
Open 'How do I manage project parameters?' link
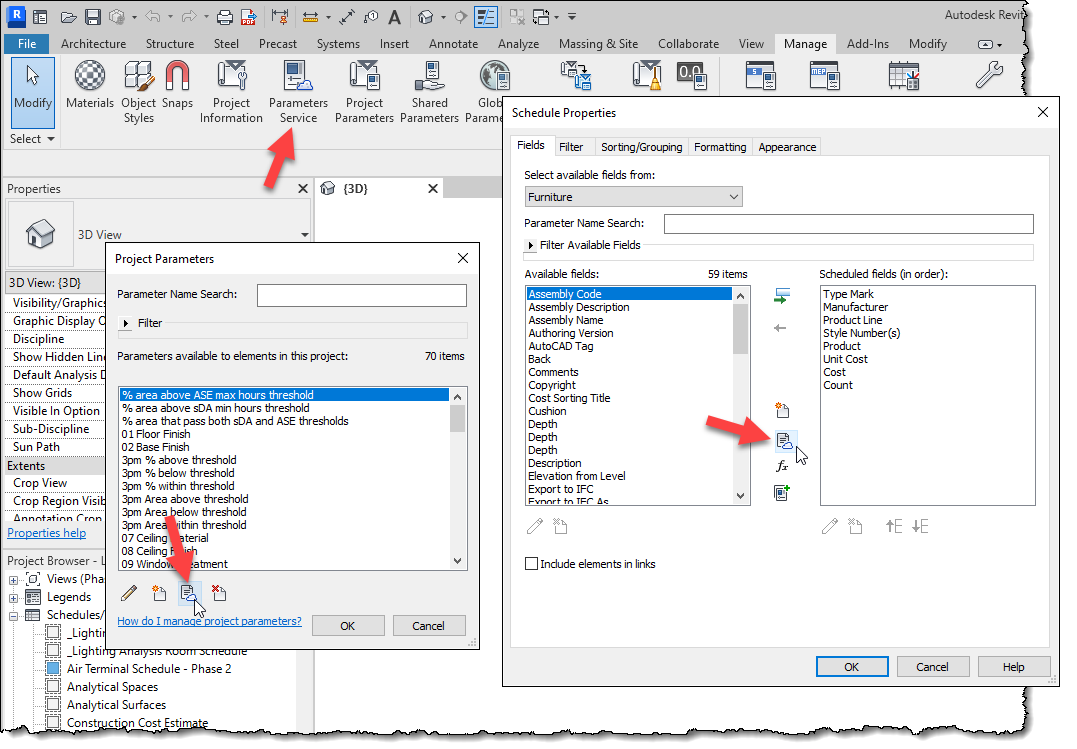pyautogui.click(x=209, y=621)
